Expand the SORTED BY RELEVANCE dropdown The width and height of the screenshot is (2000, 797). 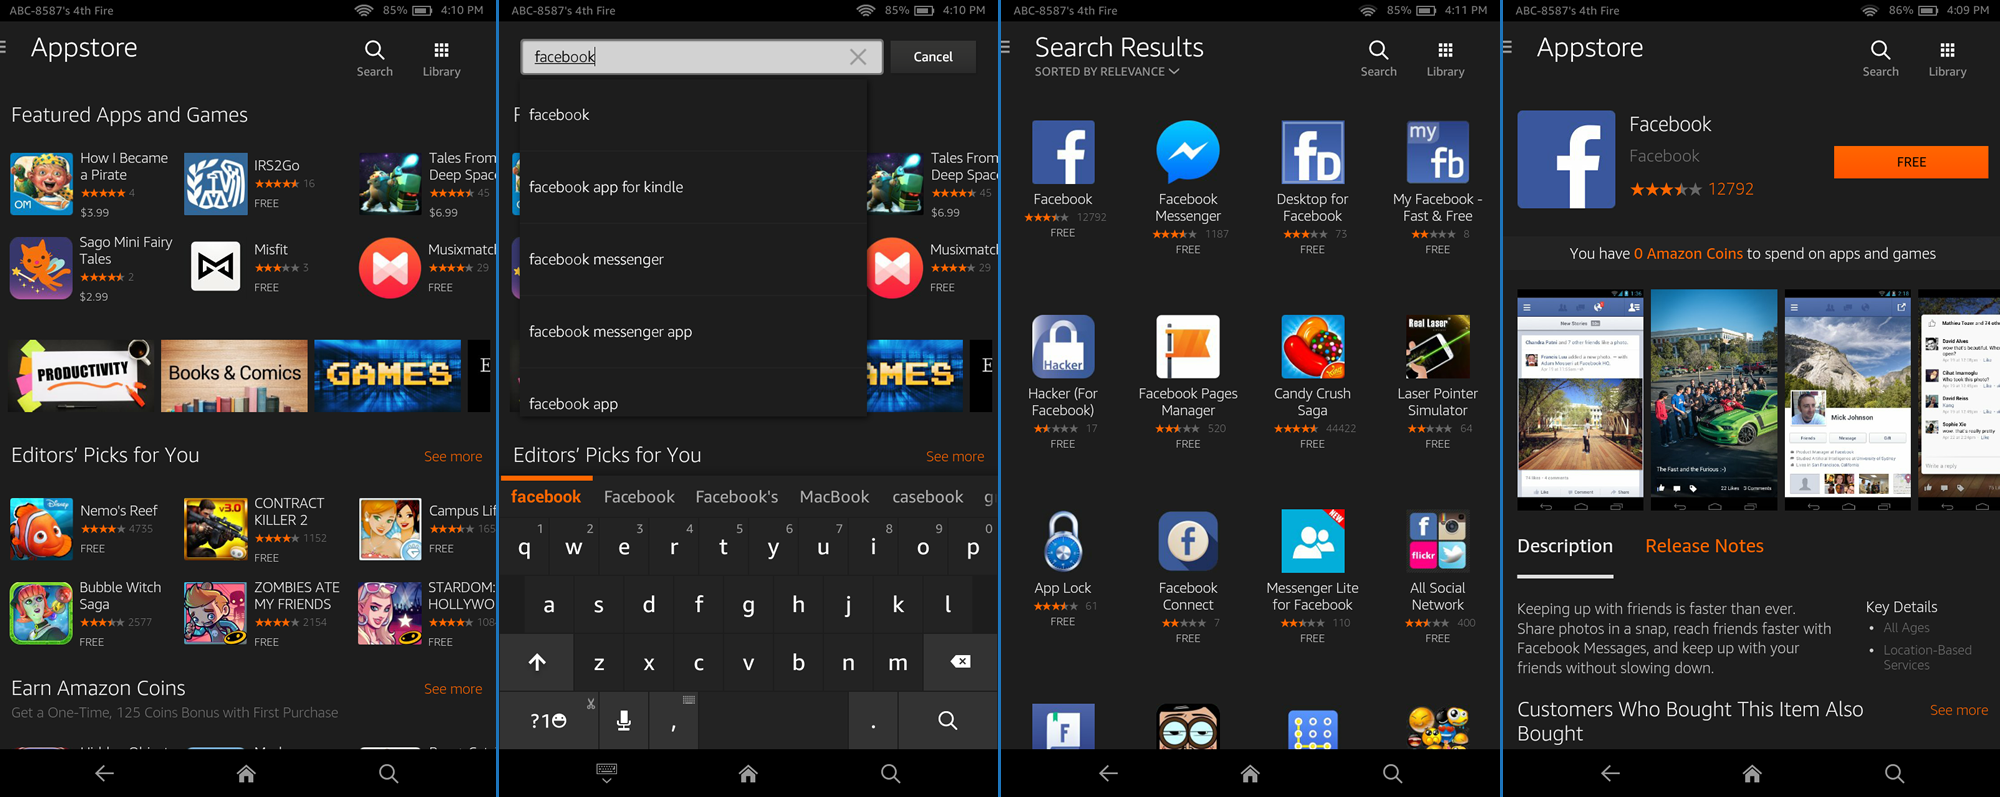click(x=1107, y=72)
